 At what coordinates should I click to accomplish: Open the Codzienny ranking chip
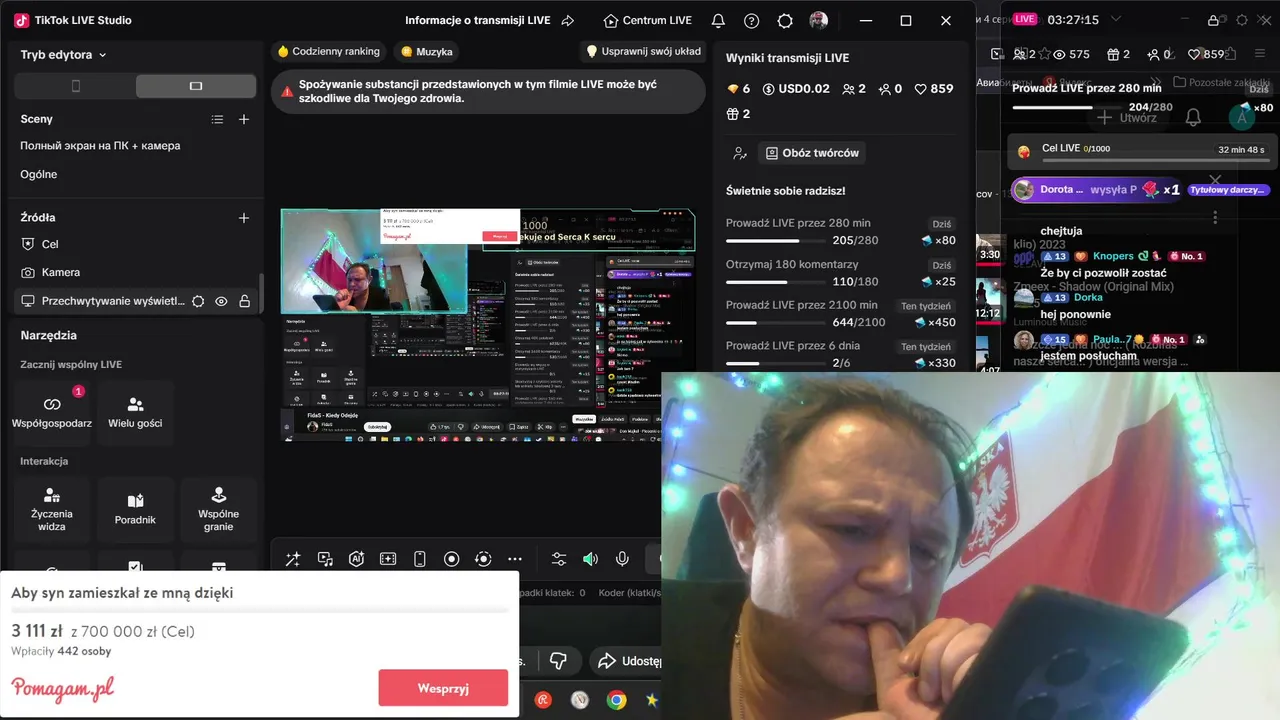click(329, 51)
